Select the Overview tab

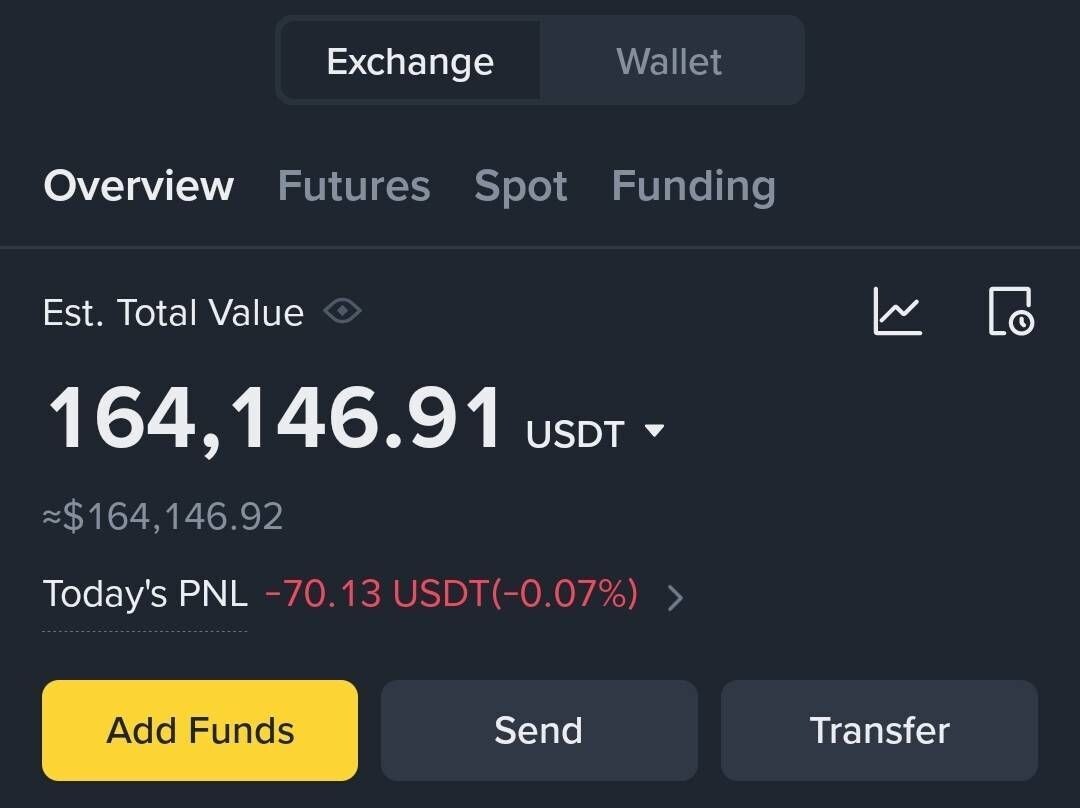click(139, 186)
